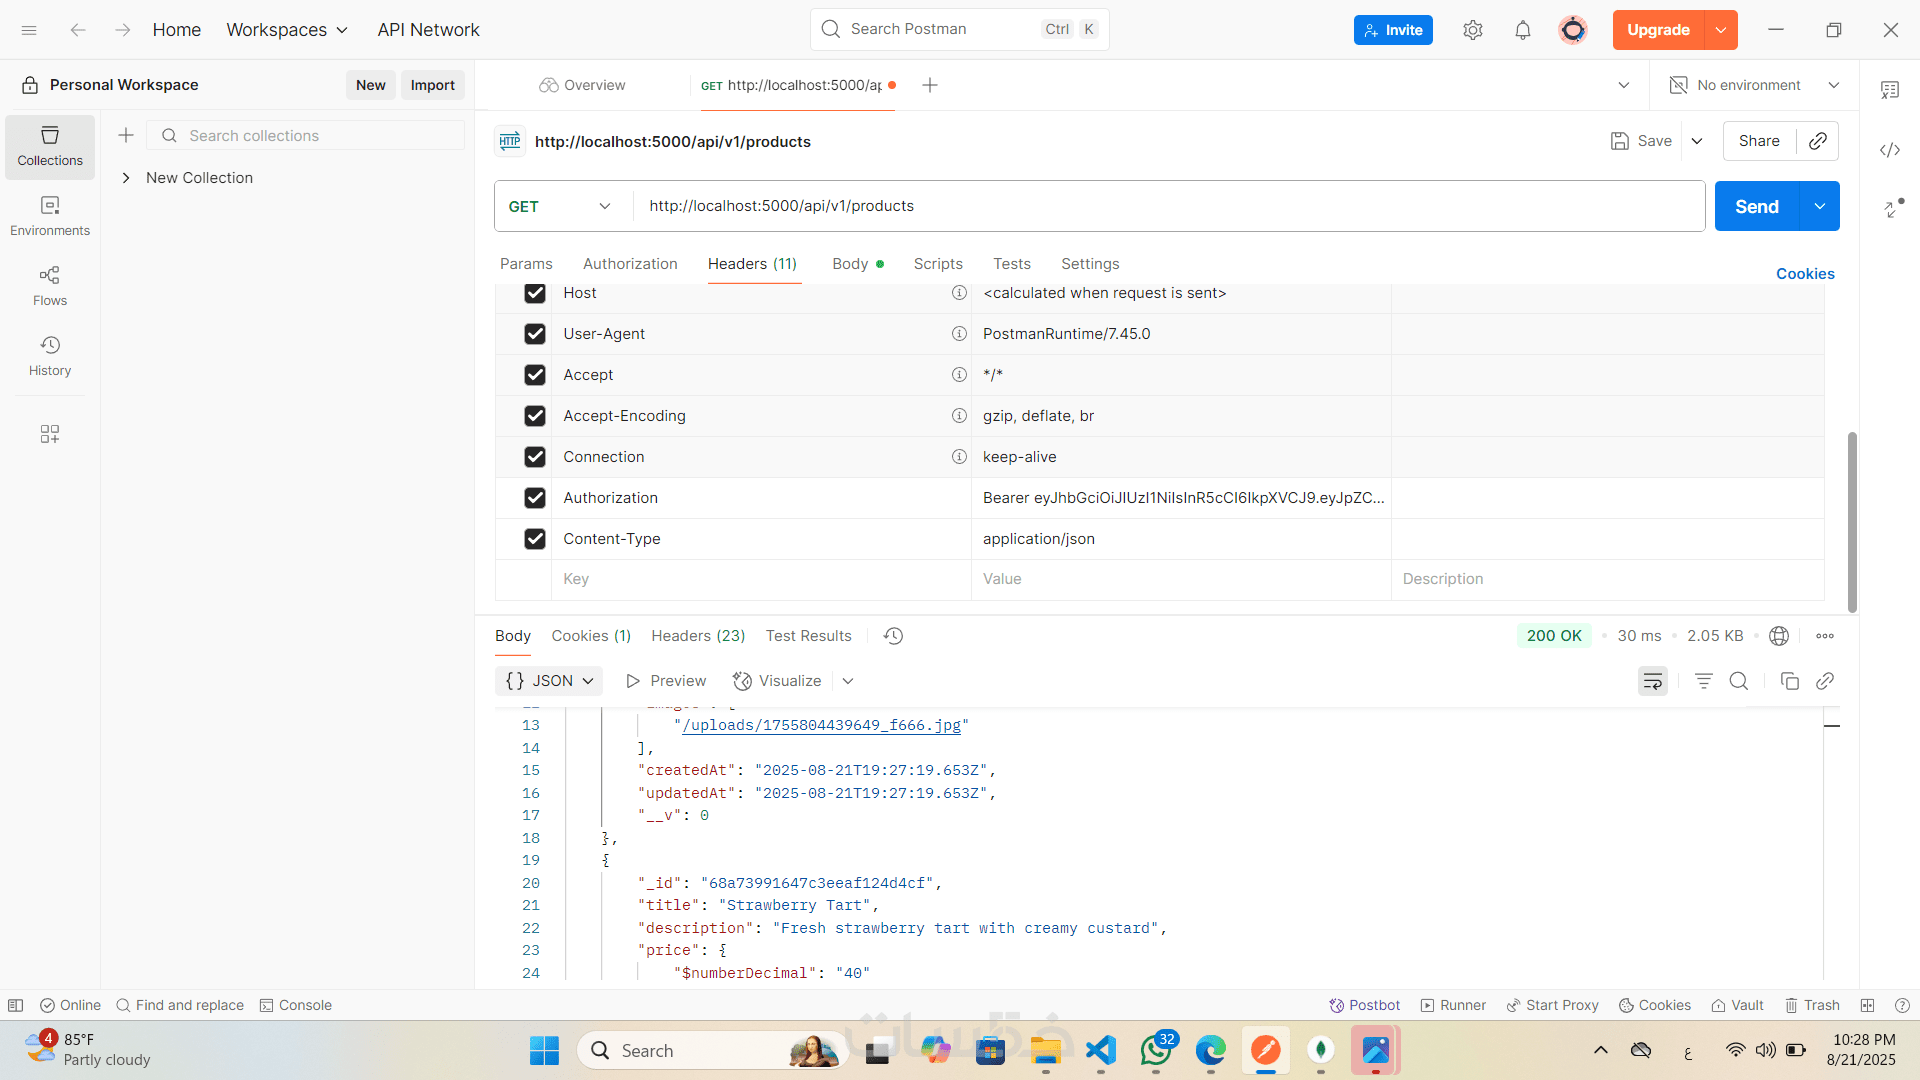Open the JSON format dropdown
This screenshot has height=1080, width=1920.
tap(549, 681)
